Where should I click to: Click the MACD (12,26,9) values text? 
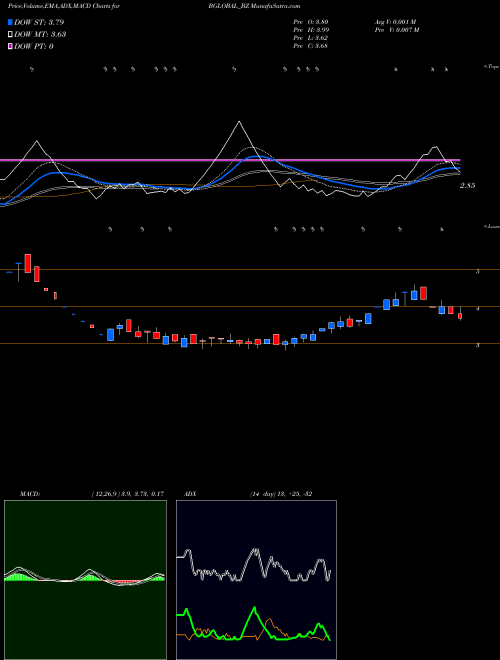coord(128,494)
